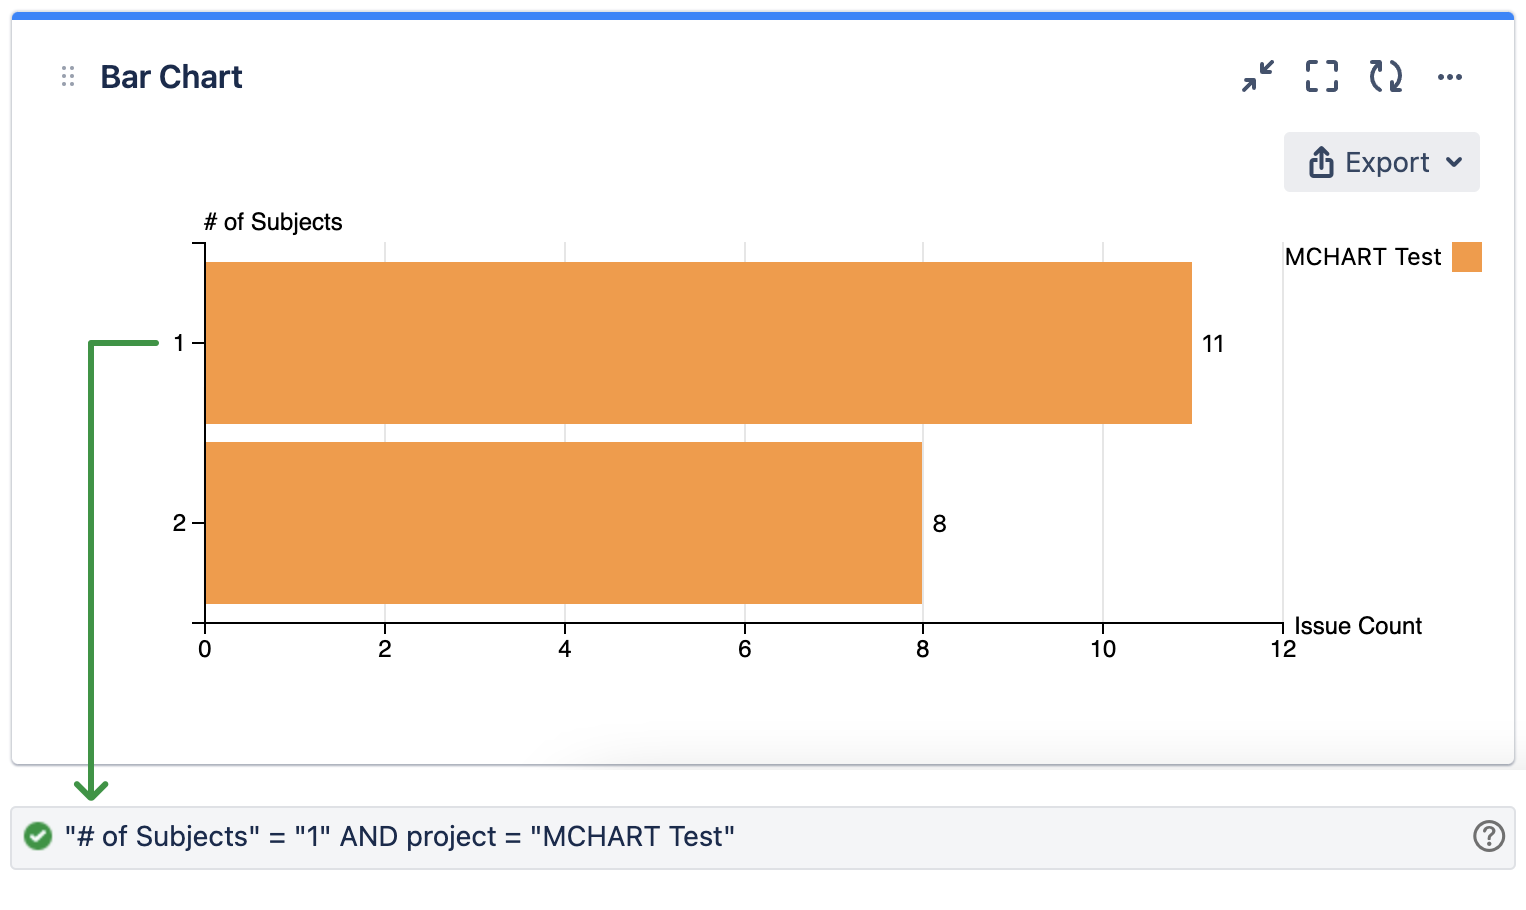Click the minimize gadget arrows icon
The width and height of the screenshot is (1526, 910).
click(x=1258, y=76)
